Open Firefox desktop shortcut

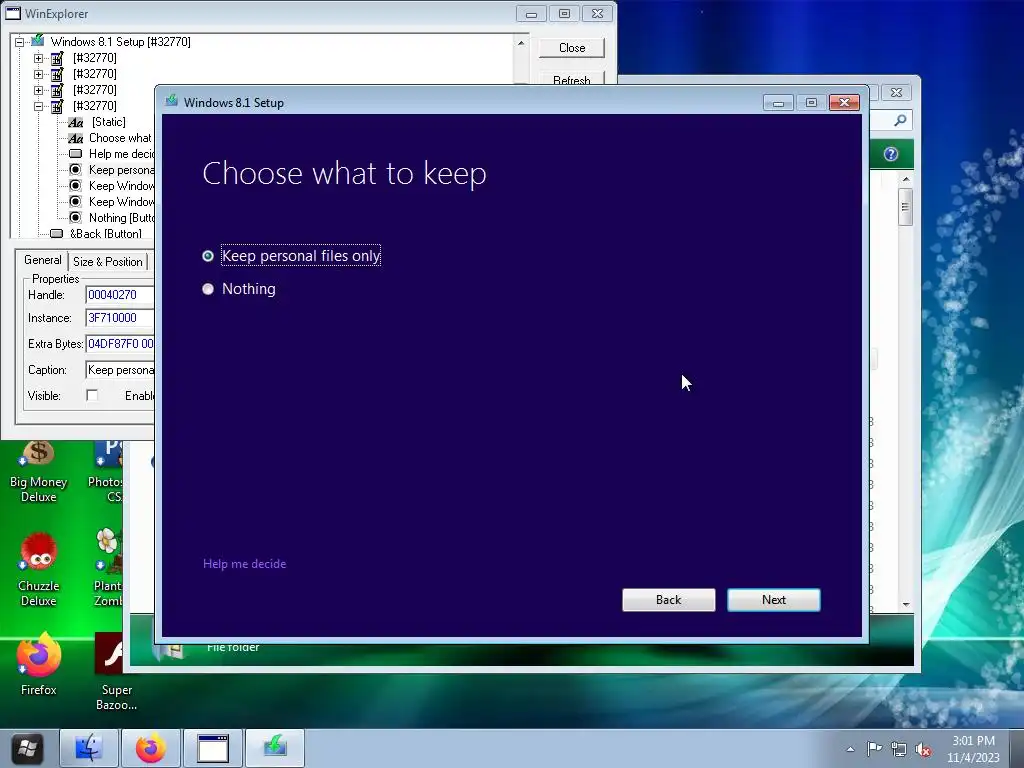pyautogui.click(x=39, y=664)
